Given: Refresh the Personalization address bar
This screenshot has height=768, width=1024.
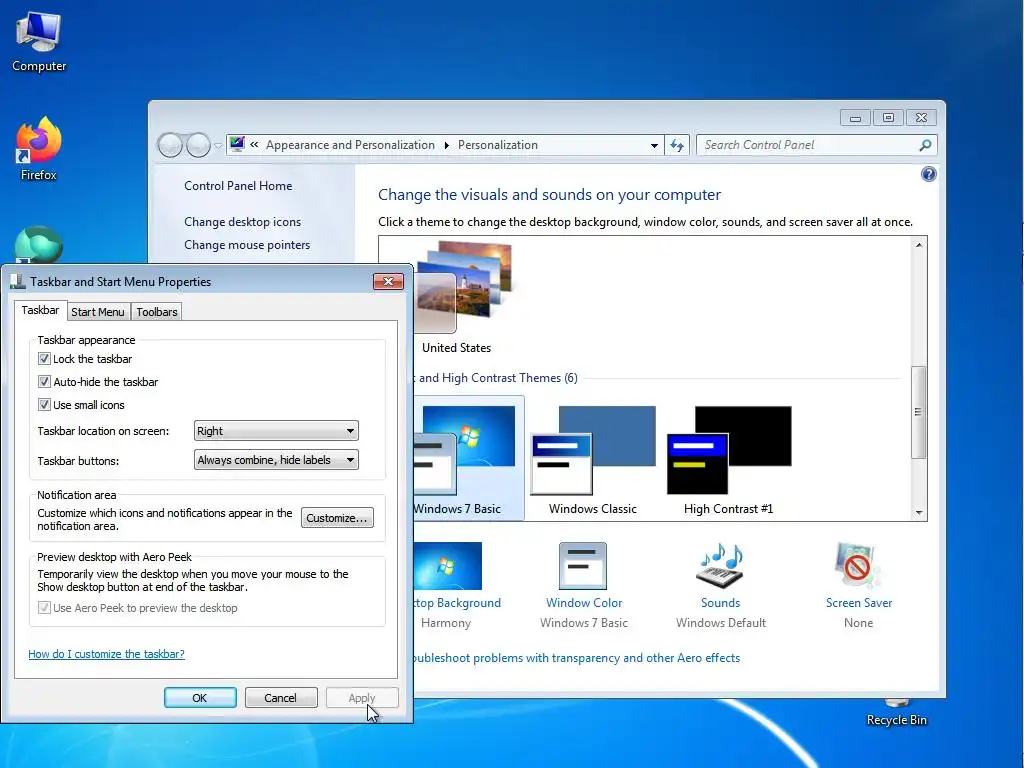Looking at the screenshot, I should point(677,145).
